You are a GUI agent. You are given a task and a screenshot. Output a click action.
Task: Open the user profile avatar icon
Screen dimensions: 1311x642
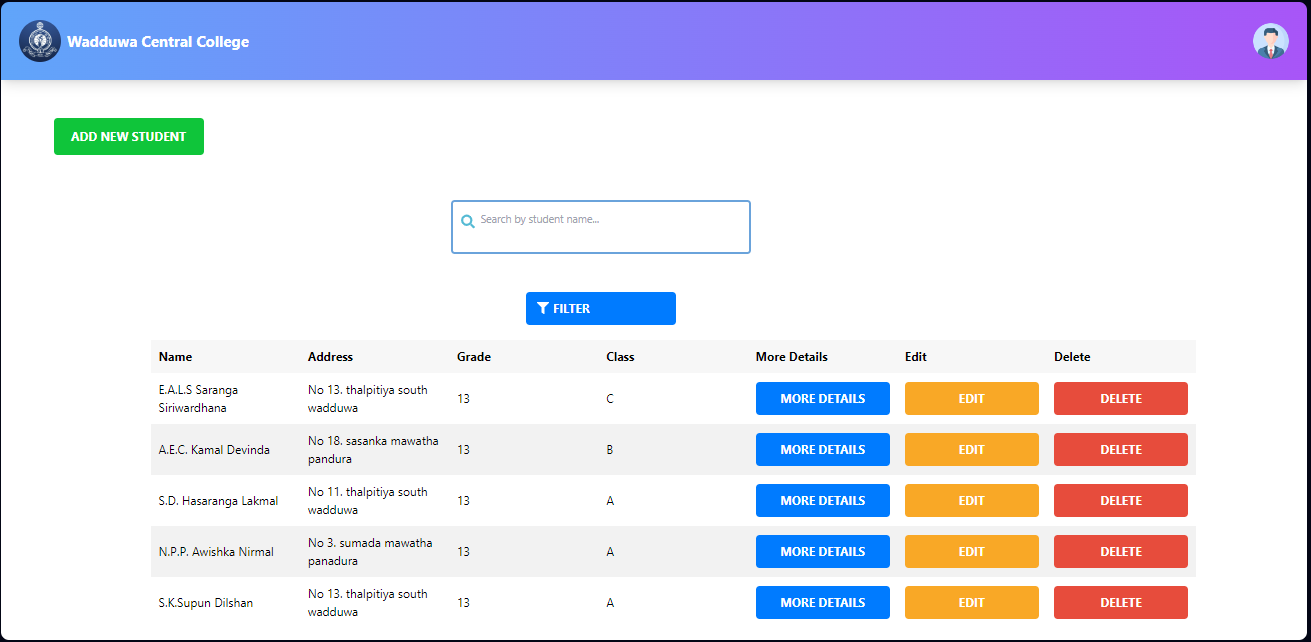coord(1270,41)
